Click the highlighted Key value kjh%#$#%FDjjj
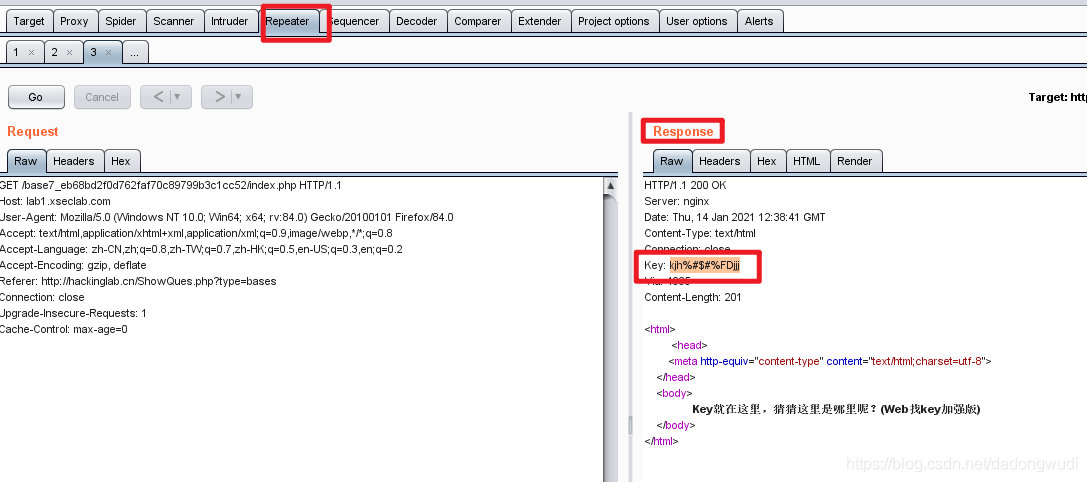 pyautogui.click(x=704, y=266)
